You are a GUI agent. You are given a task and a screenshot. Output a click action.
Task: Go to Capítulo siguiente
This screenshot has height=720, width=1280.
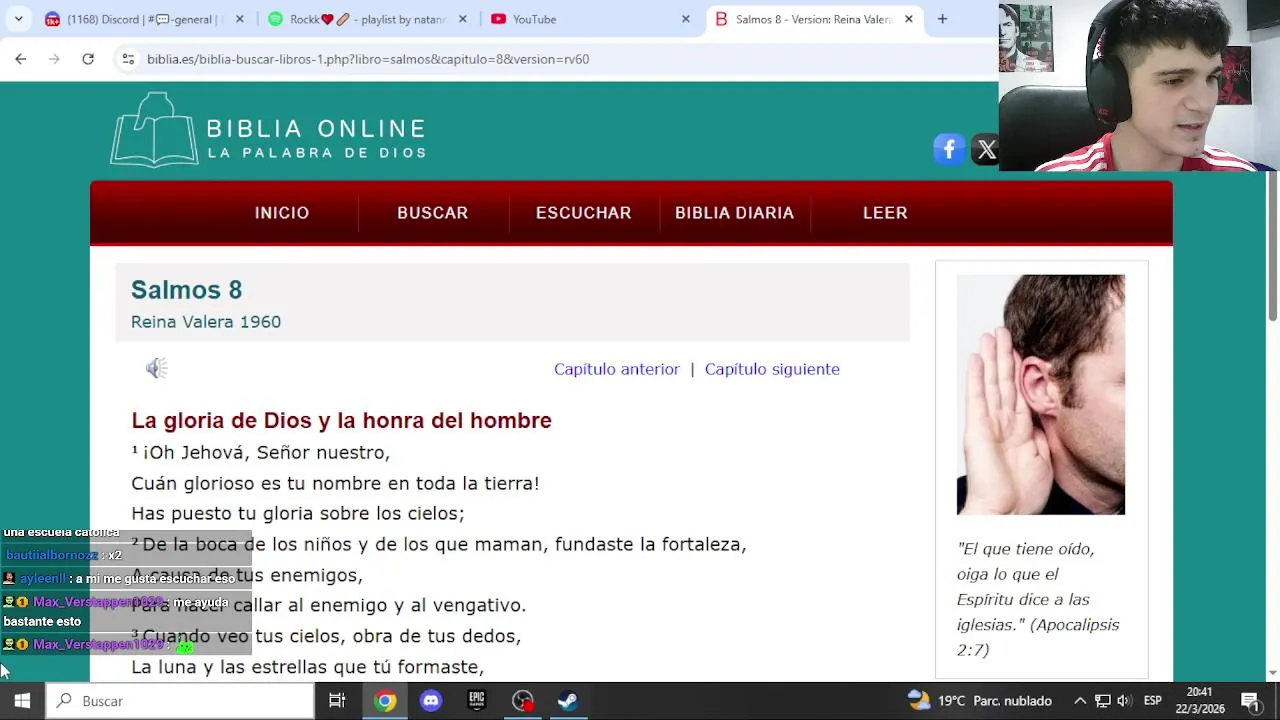[x=772, y=369]
